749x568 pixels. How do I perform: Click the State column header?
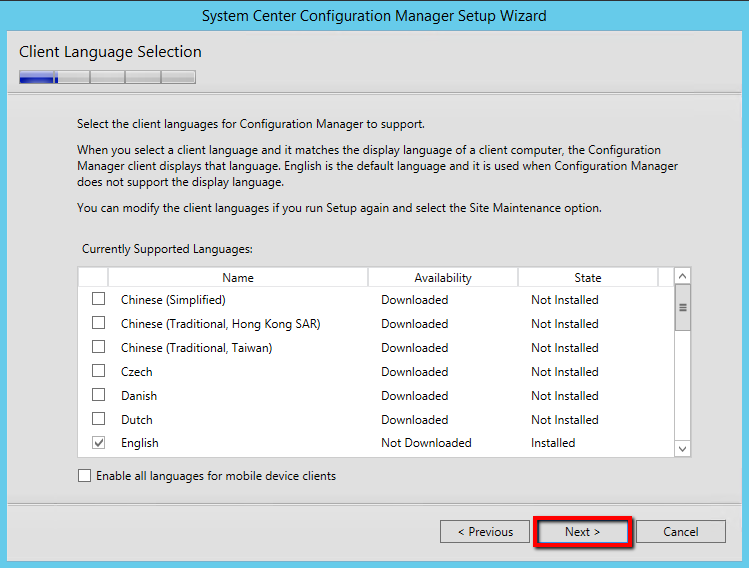[587, 278]
